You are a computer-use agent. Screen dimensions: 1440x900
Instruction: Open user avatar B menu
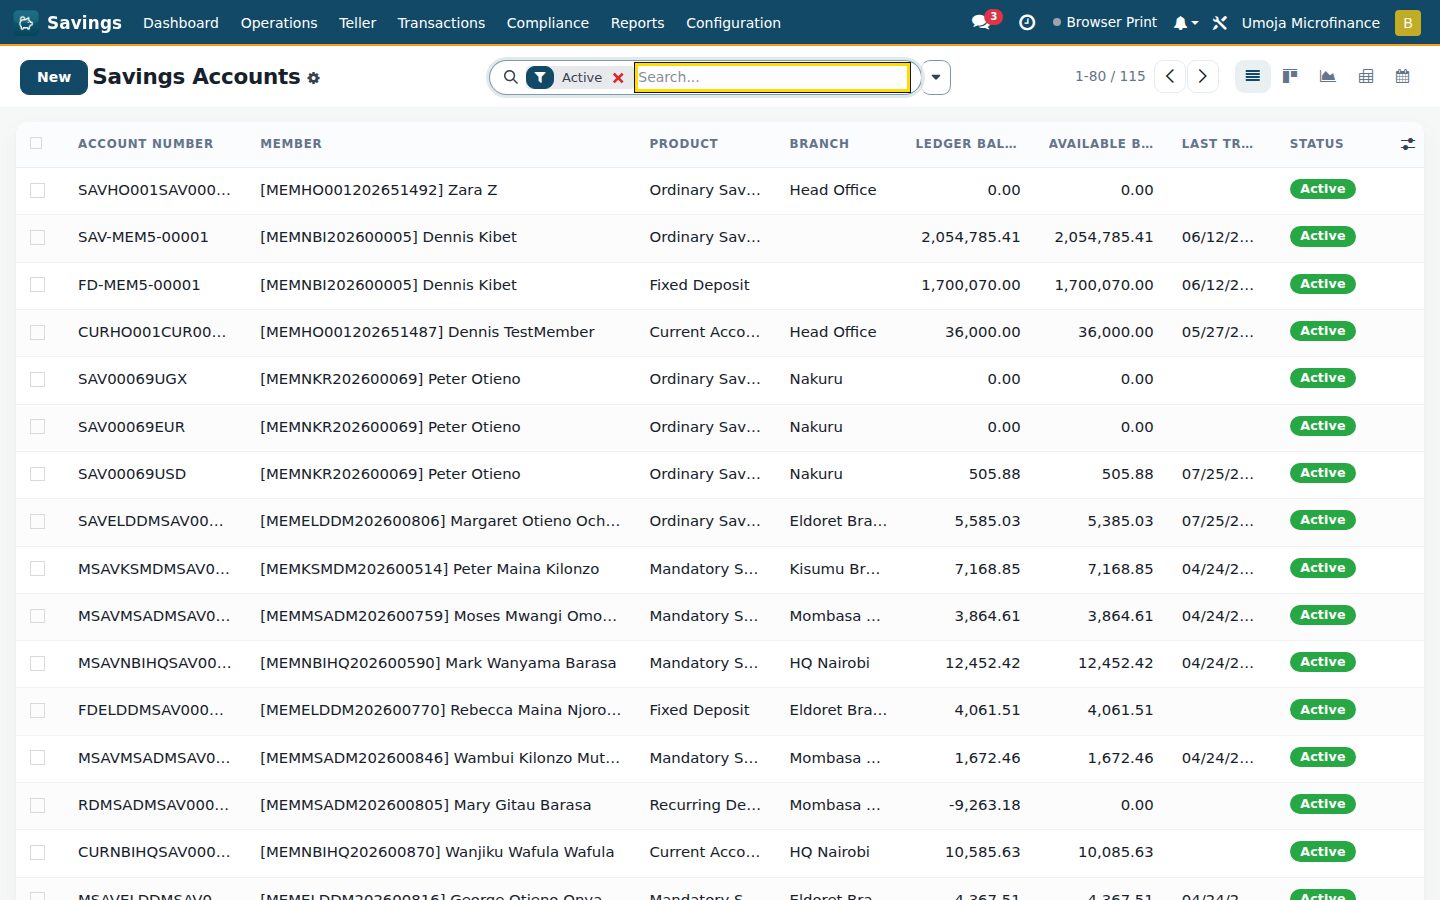pos(1407,22)
